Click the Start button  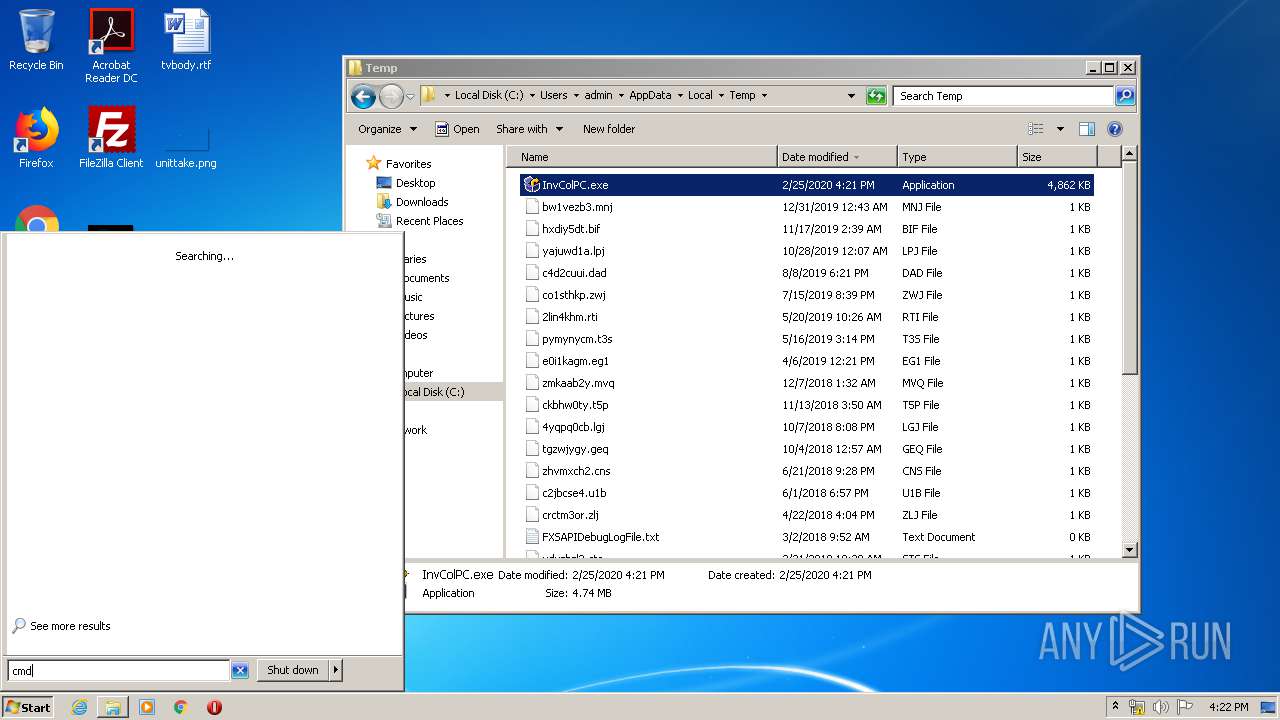pyautogui.click(x=28, y=707)
